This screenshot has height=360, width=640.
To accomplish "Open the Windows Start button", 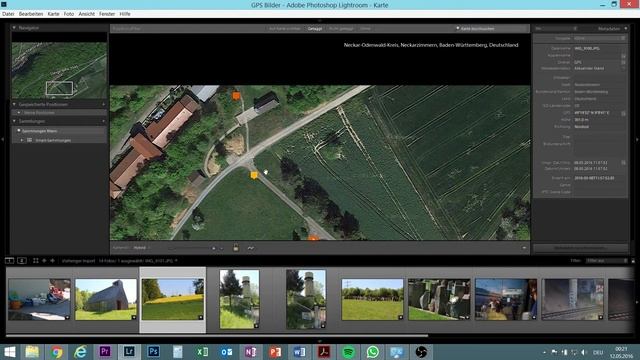I will click(9, 351).
